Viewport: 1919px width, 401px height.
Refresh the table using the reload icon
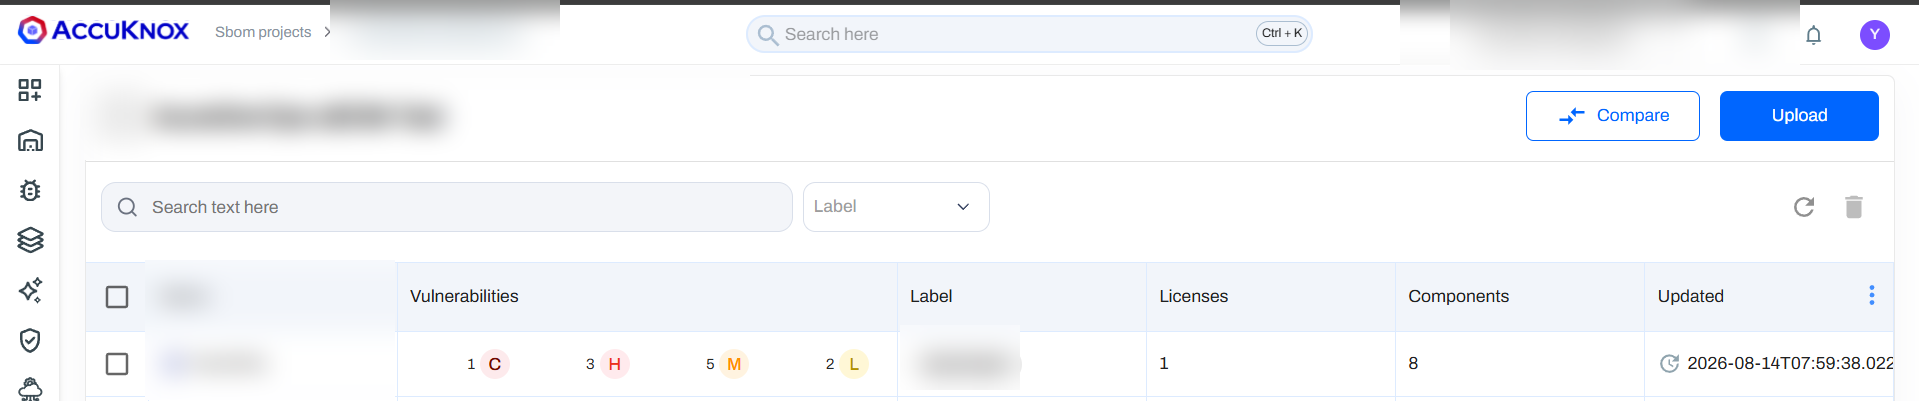1804,207
